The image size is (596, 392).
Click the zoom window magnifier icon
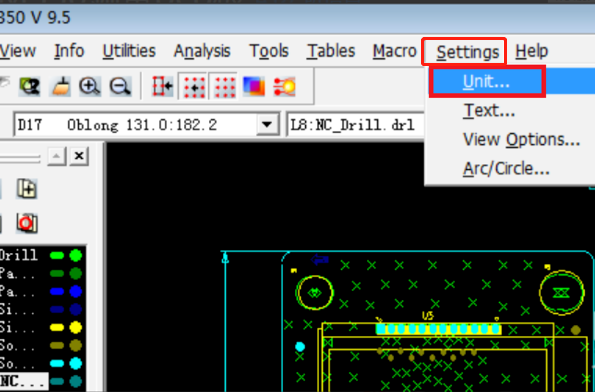tap(30, 86)
